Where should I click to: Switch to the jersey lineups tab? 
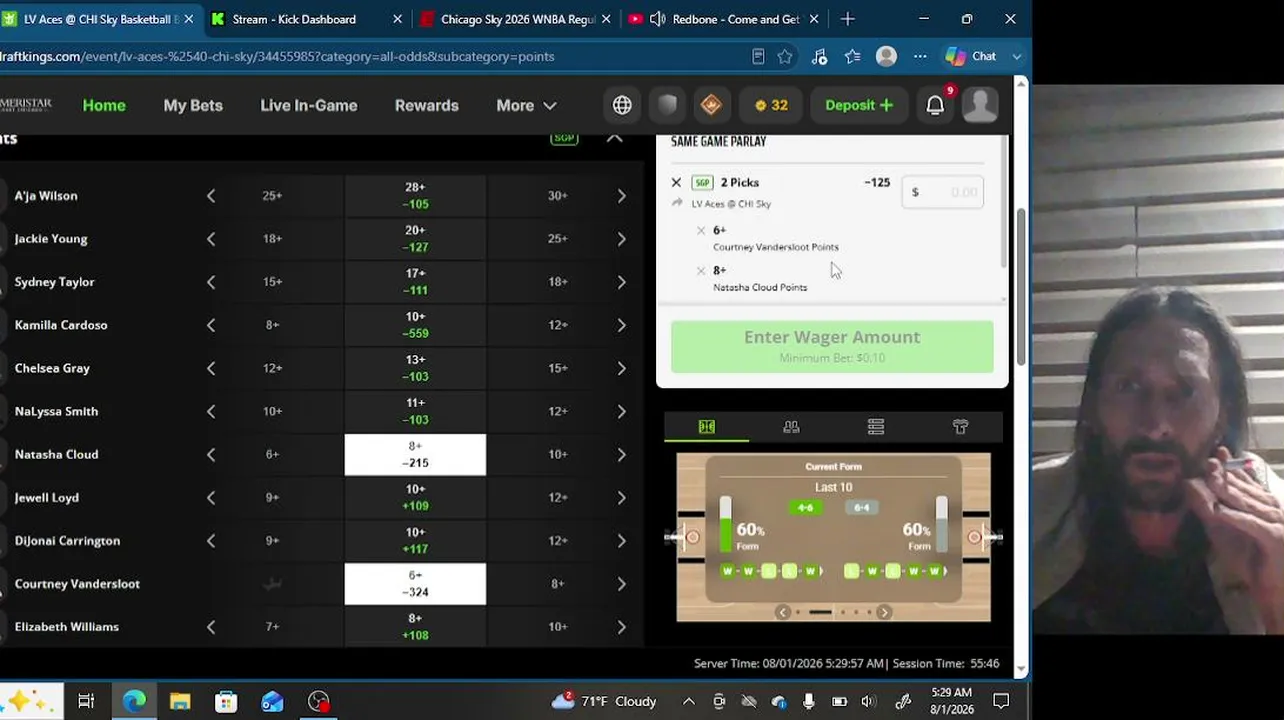click(x=960, y=427)
